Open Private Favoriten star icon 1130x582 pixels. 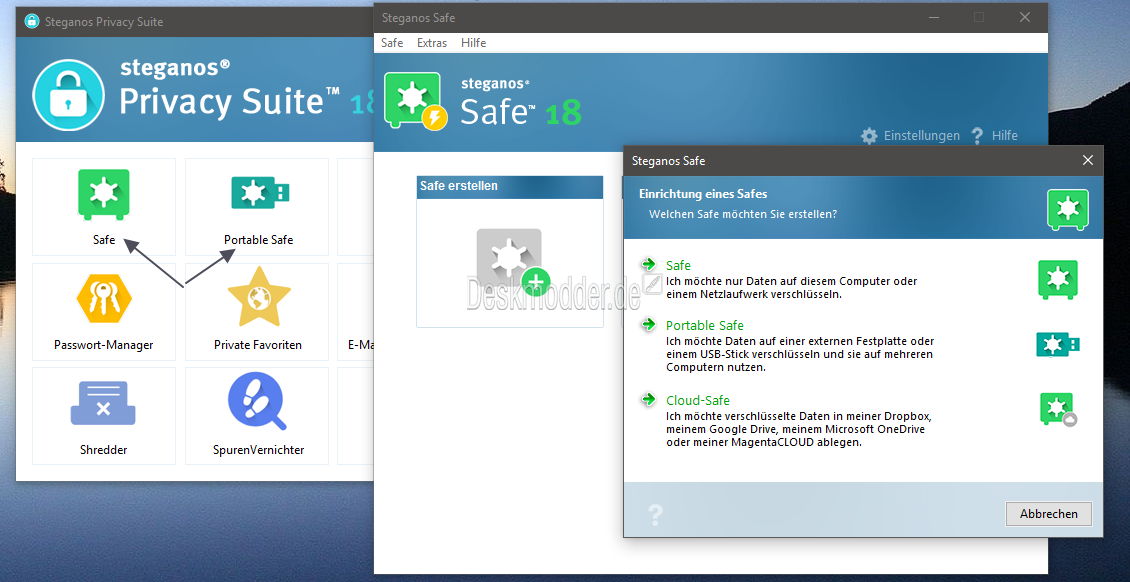coord(259,296)
